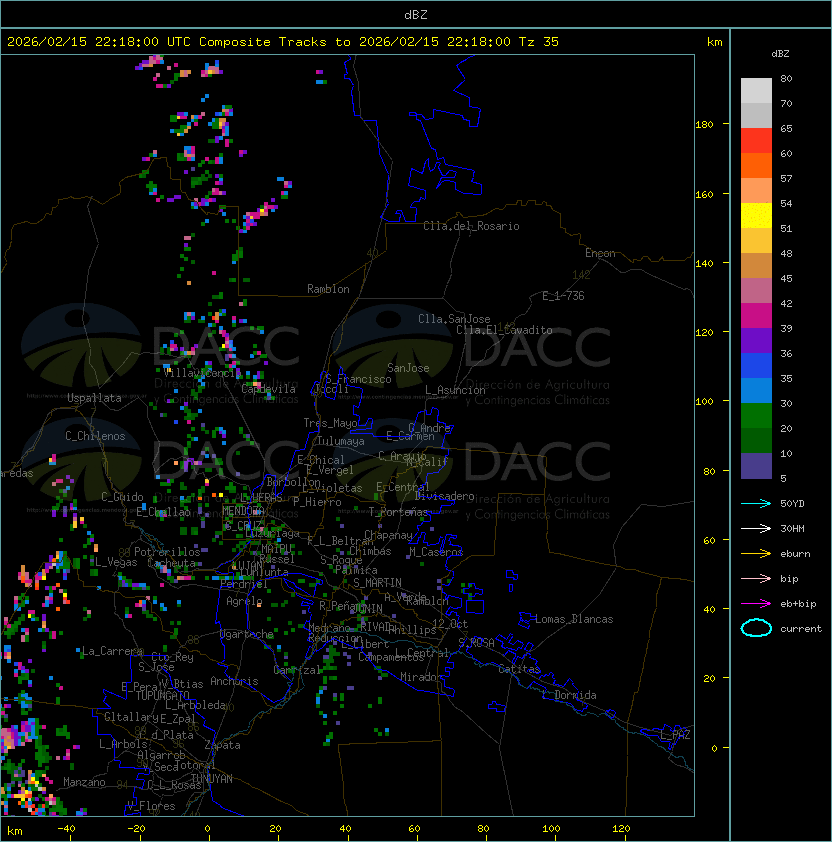
Task: Click the S_MARTIN map label
Action: [377, 583]
